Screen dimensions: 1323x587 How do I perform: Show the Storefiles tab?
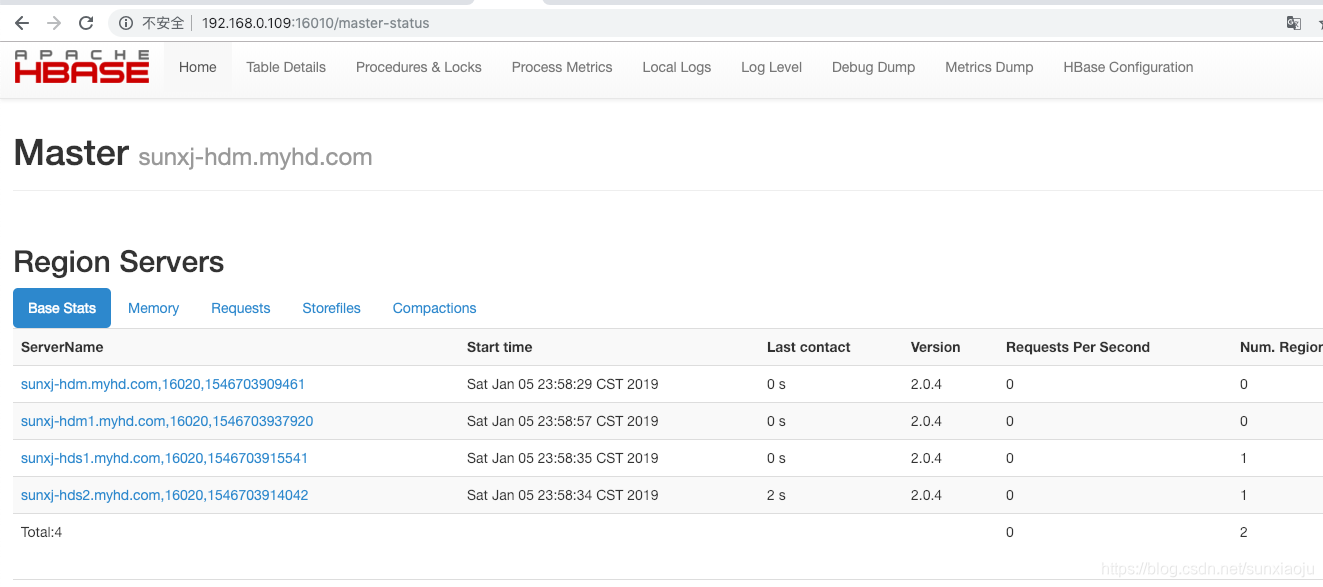[331, 308]
